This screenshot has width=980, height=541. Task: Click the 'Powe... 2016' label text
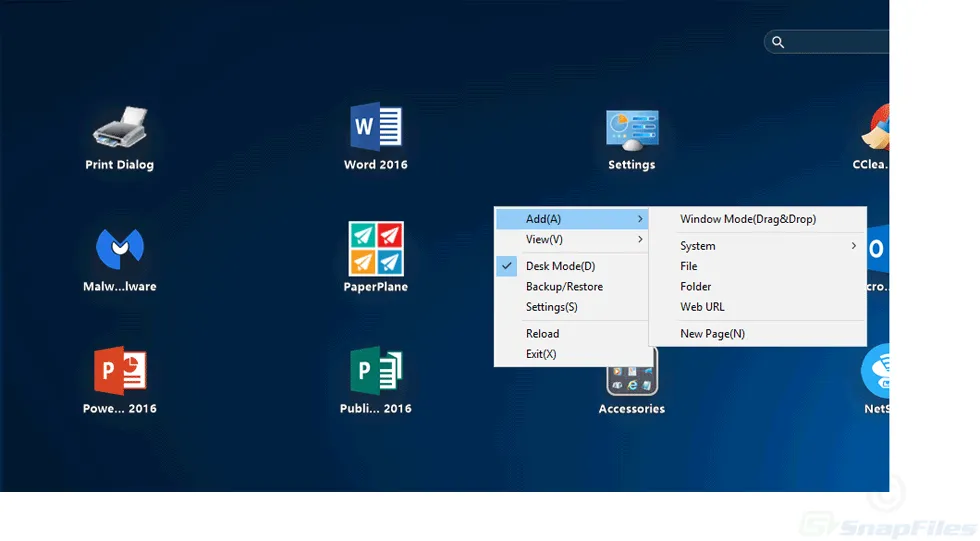(119, 409)
